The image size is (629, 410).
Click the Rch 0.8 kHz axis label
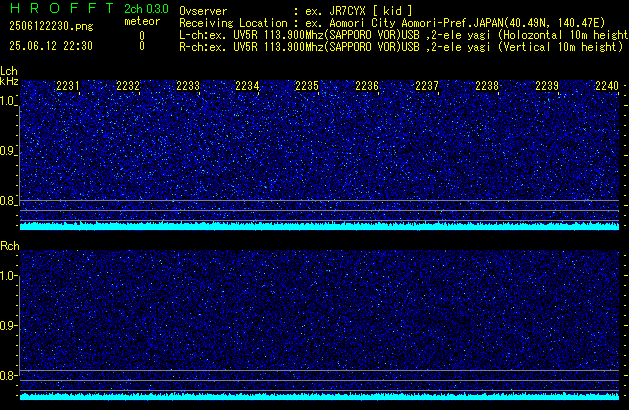8,375
